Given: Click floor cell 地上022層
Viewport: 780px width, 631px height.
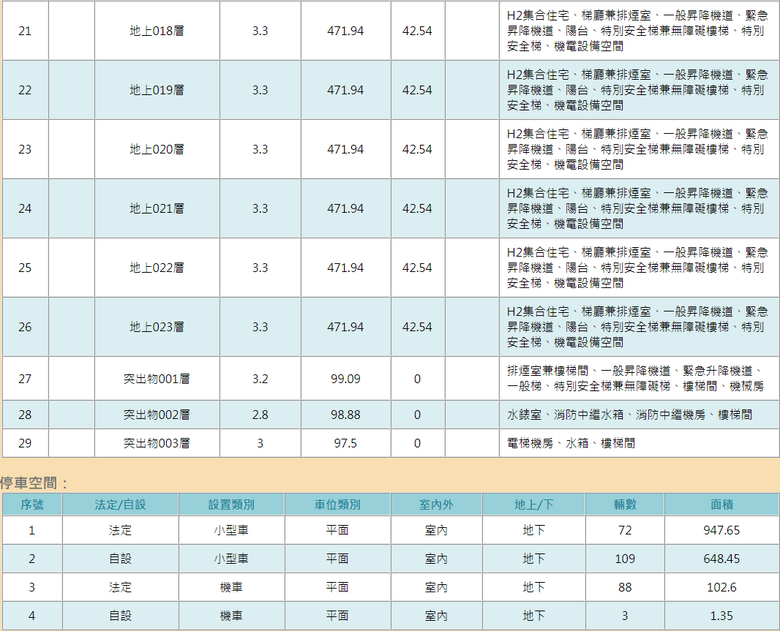Looking at the screenshot, I should [157, 268].
